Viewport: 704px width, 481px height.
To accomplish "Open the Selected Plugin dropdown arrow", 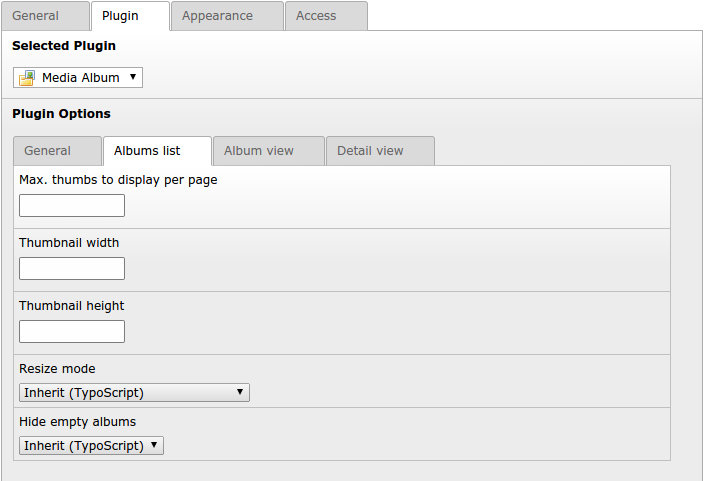I will (133, 77).
